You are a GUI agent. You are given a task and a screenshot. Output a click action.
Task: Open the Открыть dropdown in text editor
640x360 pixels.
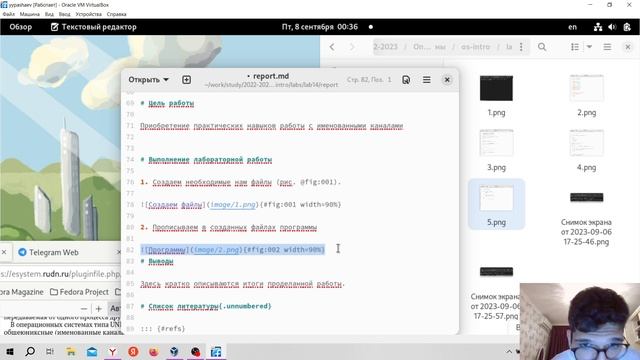(x=148, y=80)
